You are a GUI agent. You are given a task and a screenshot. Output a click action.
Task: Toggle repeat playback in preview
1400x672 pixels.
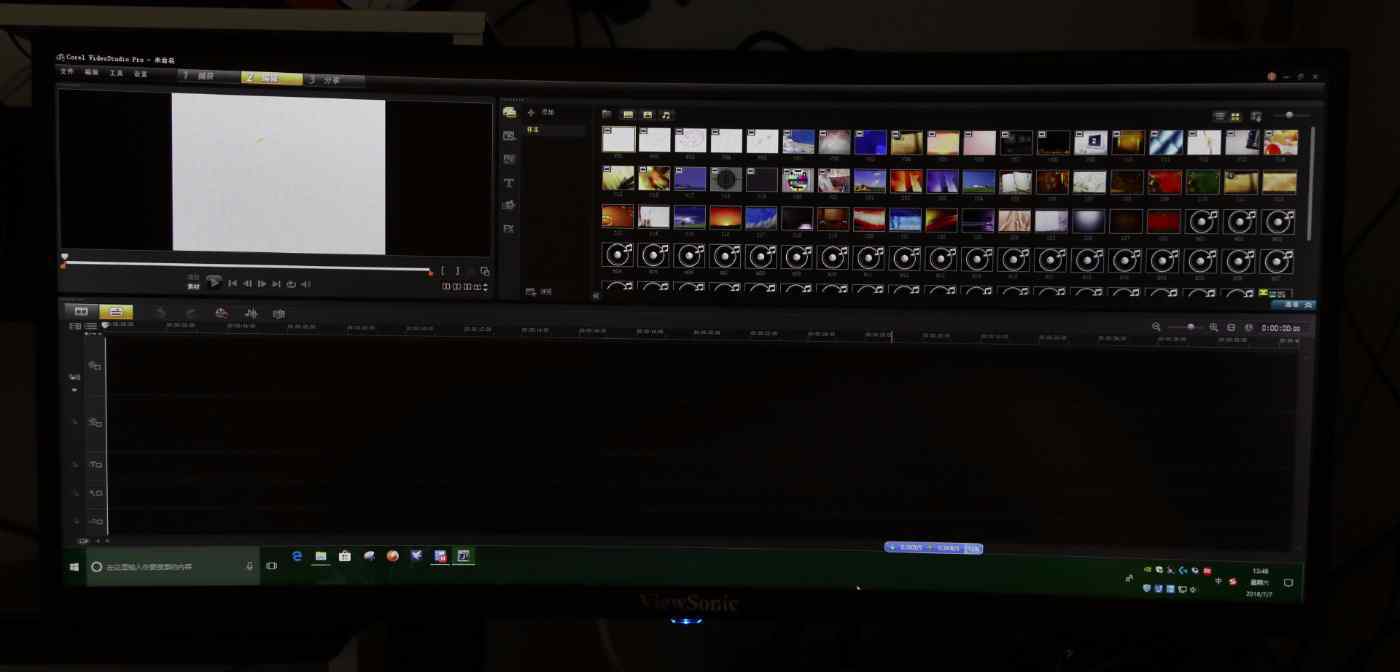point(291,284)
